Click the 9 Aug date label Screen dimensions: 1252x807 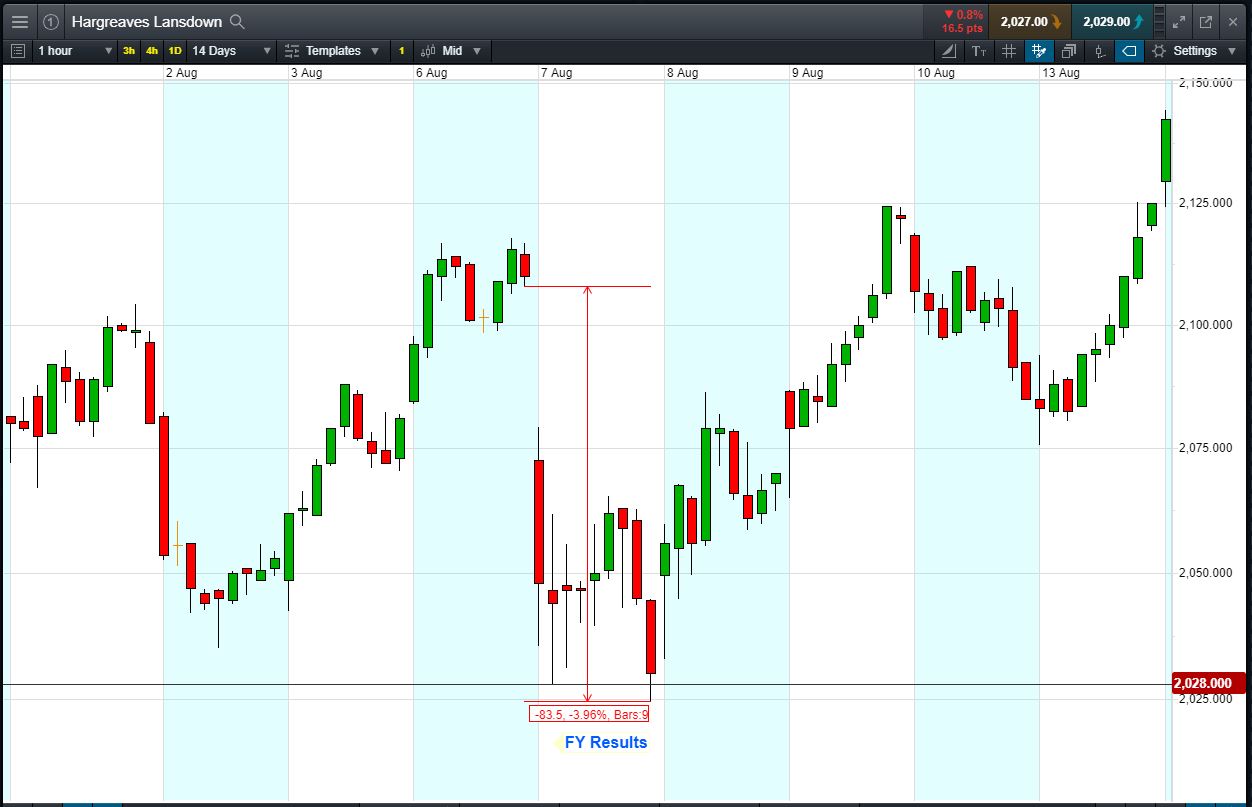click(x=807, y=73)
